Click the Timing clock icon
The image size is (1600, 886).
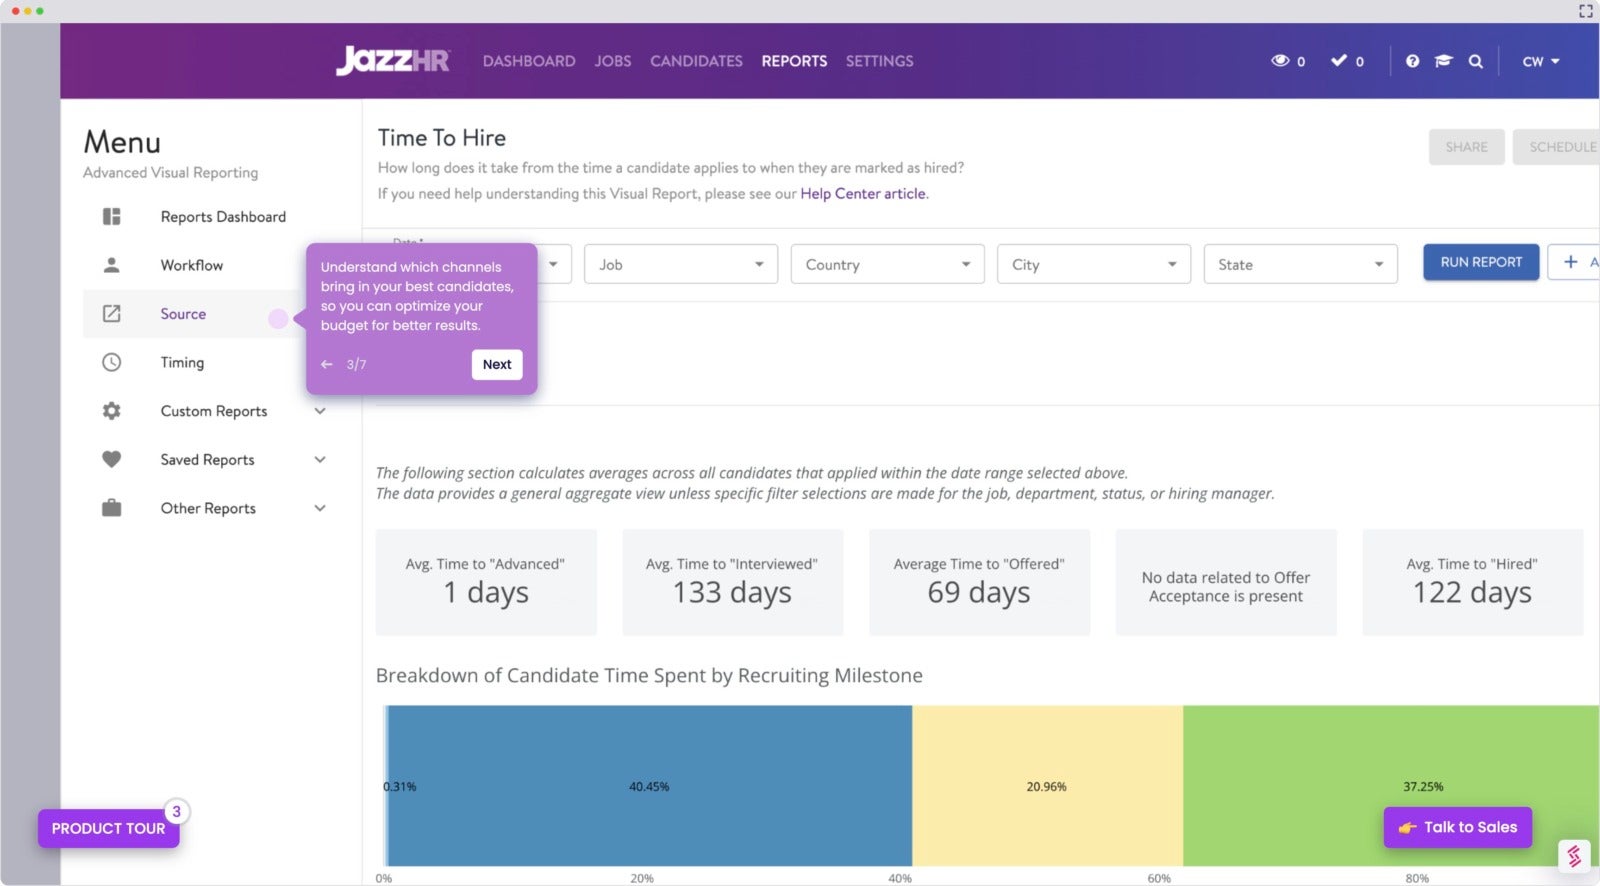[112, 362]
